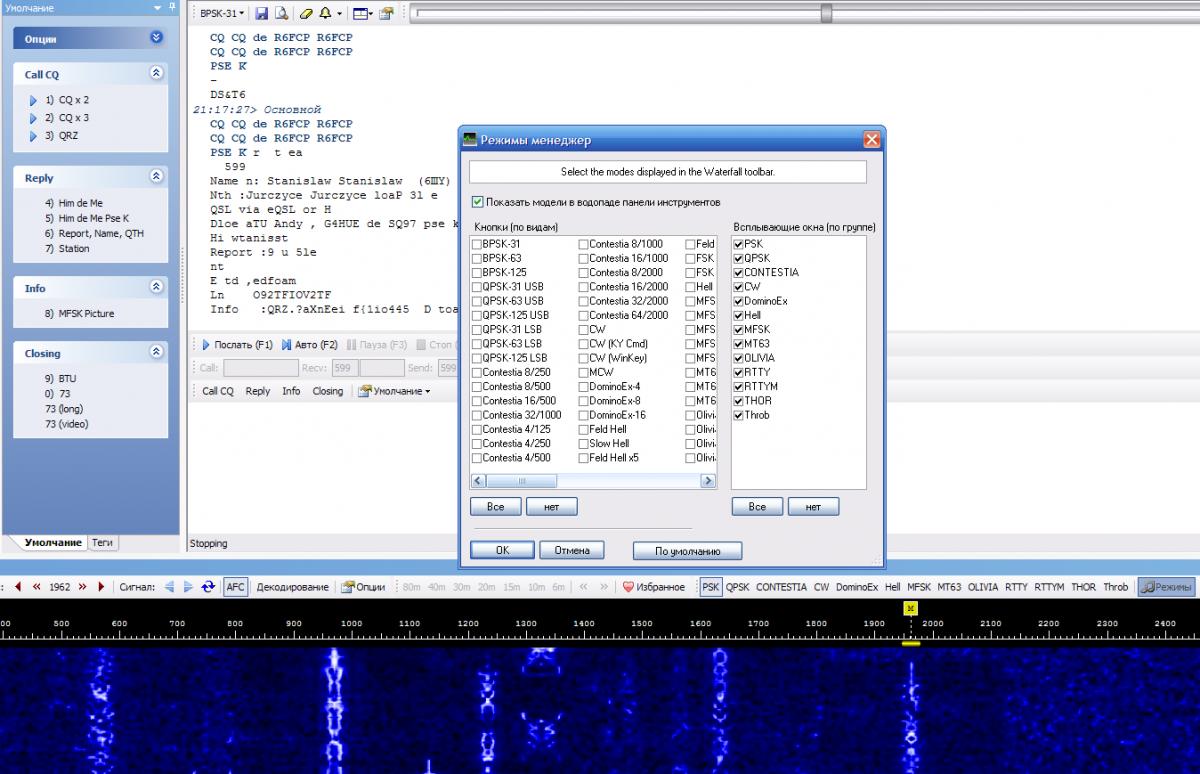Uncheck 'Показать модели в водопаде' checkbox
1200x774 pixels.
tap(477, 202)
